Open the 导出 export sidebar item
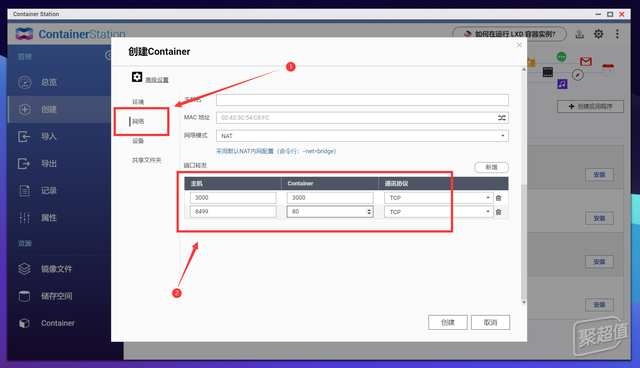 pos(59,164)
